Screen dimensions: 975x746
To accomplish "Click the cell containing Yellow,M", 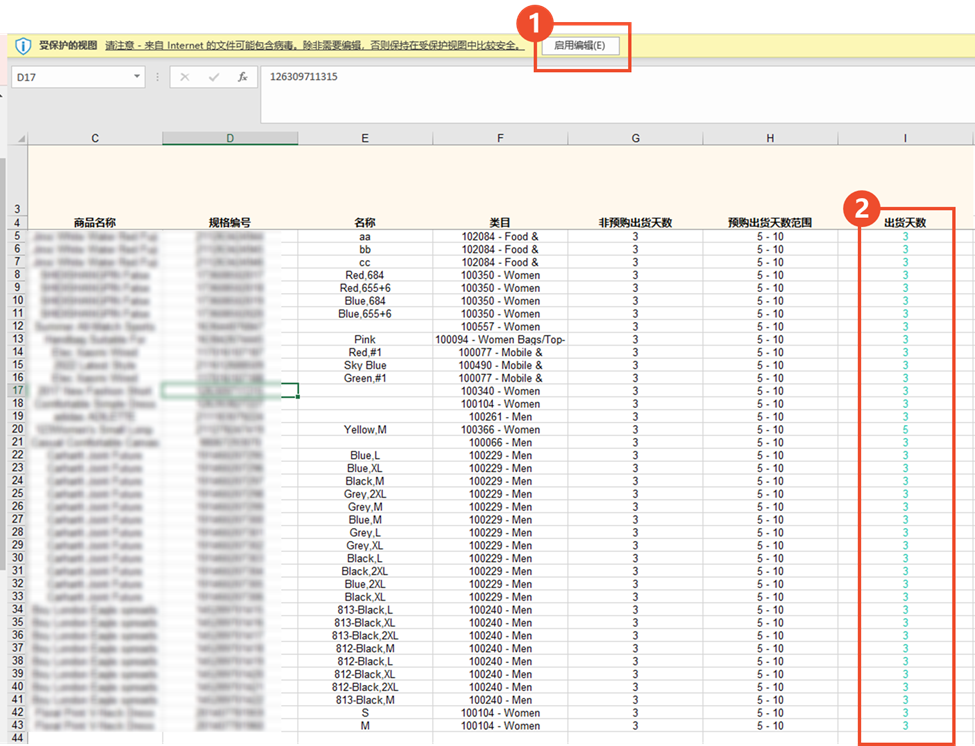I will point(365,430).
